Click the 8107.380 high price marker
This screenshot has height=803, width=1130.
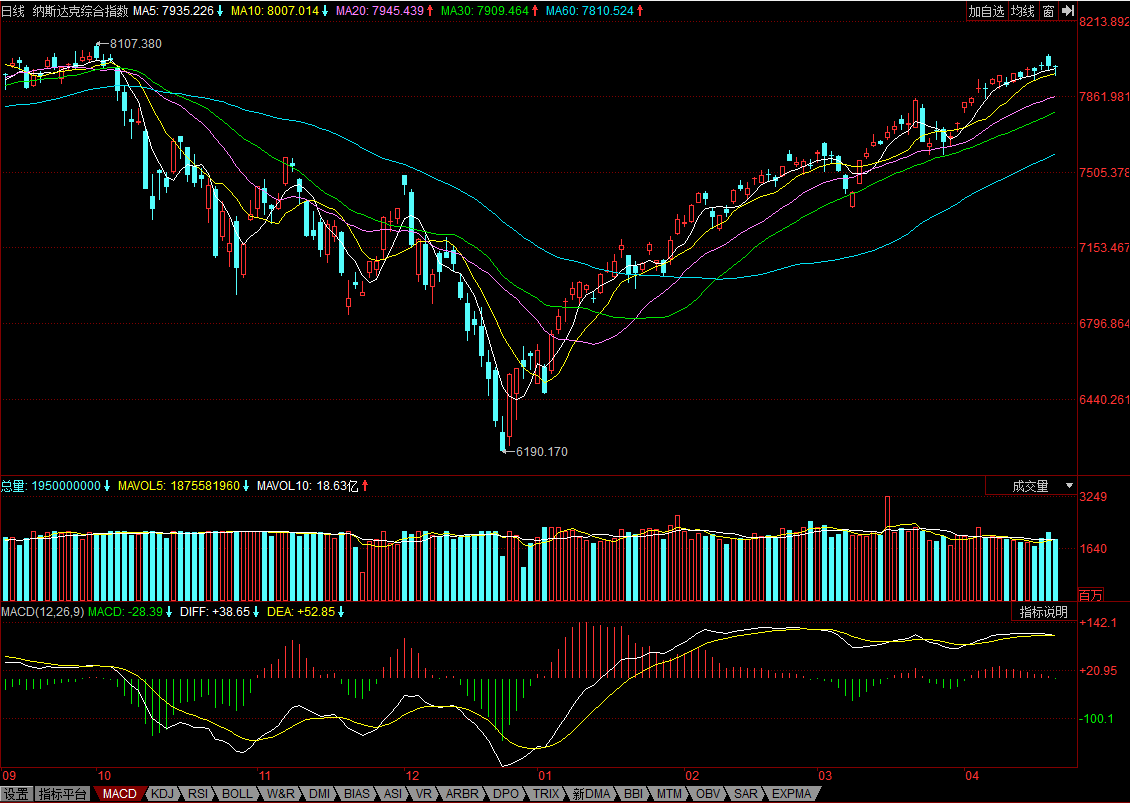[135, 44]
